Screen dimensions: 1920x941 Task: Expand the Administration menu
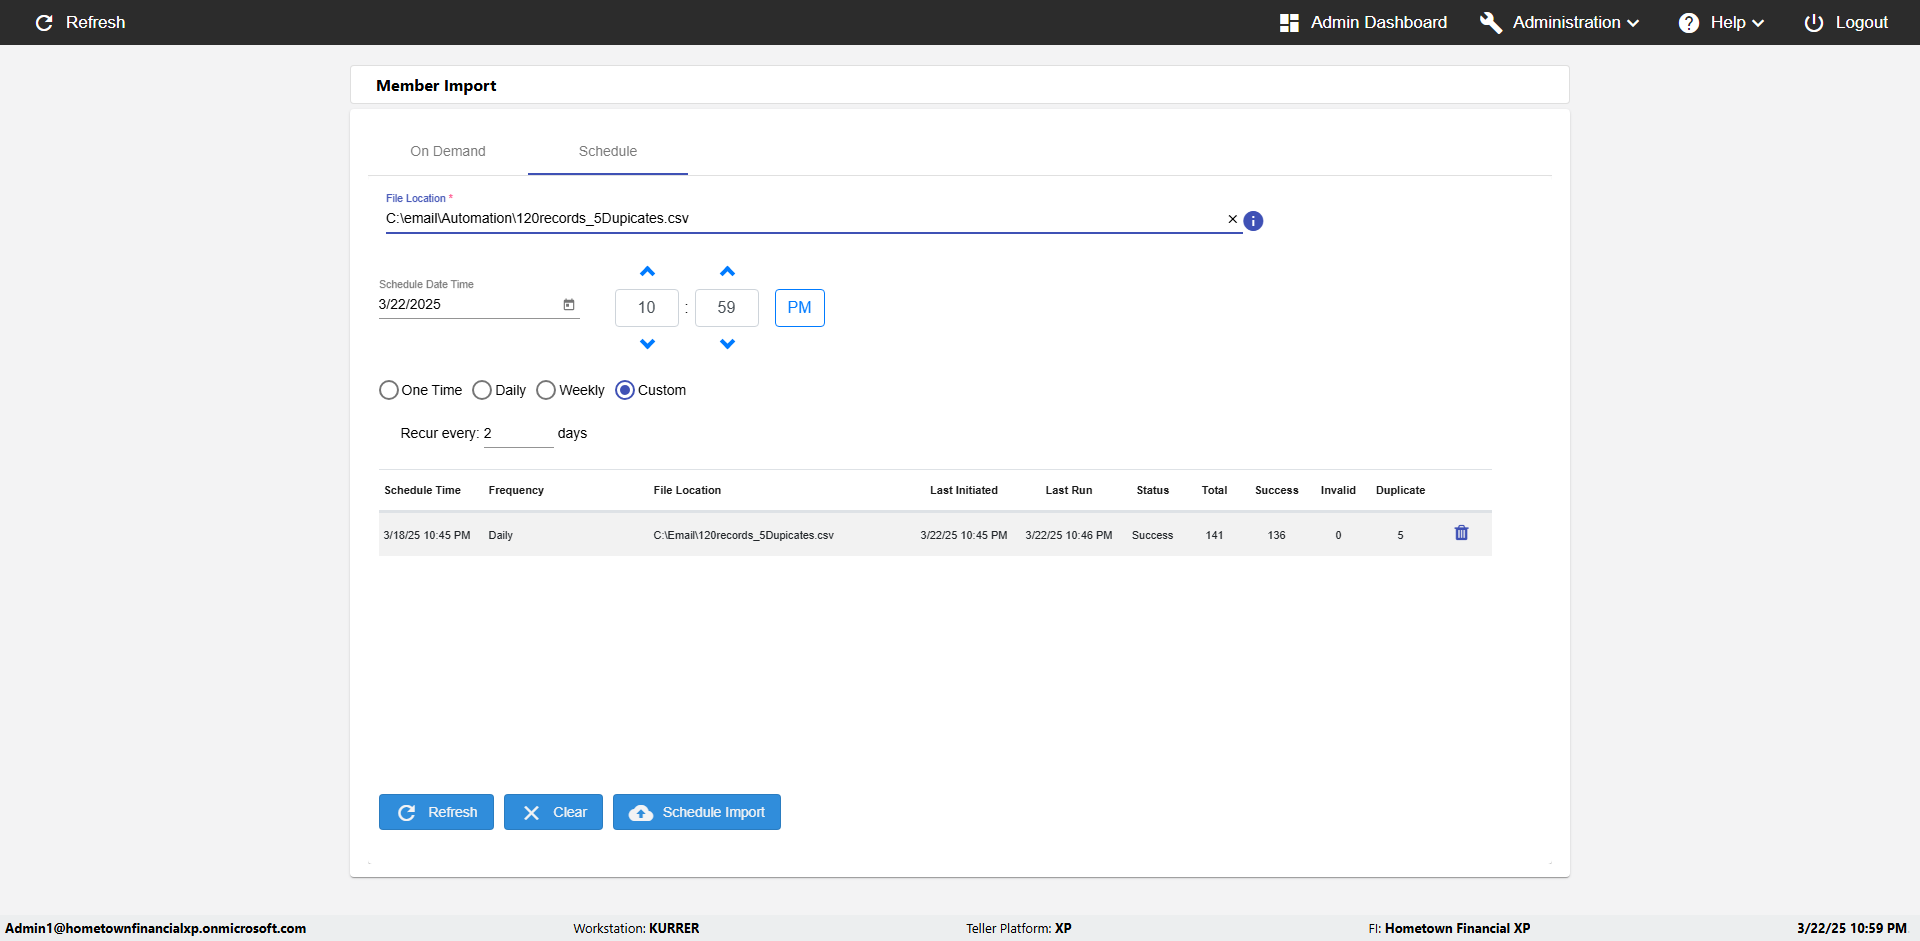1559,22
